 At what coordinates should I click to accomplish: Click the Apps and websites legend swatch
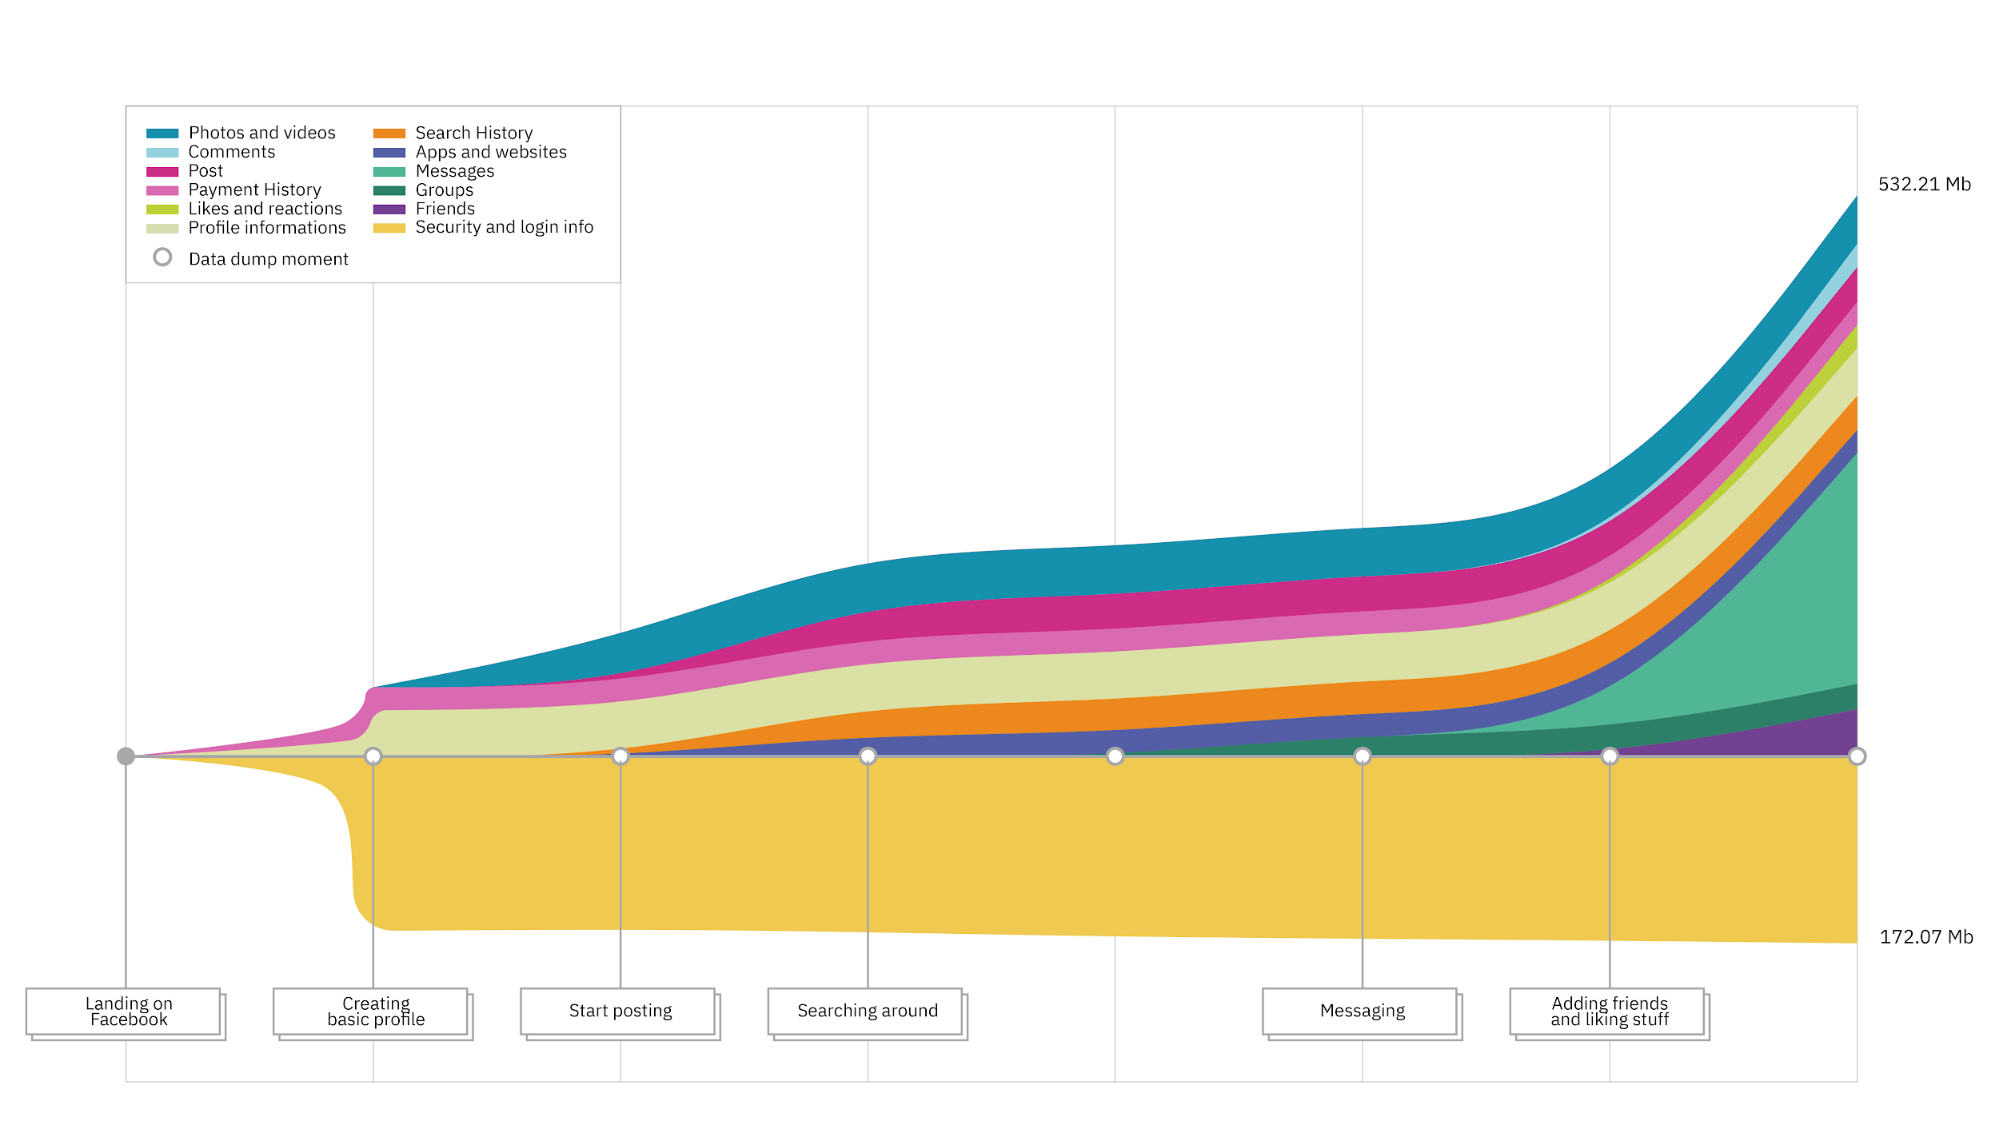(x=389, y=152)
